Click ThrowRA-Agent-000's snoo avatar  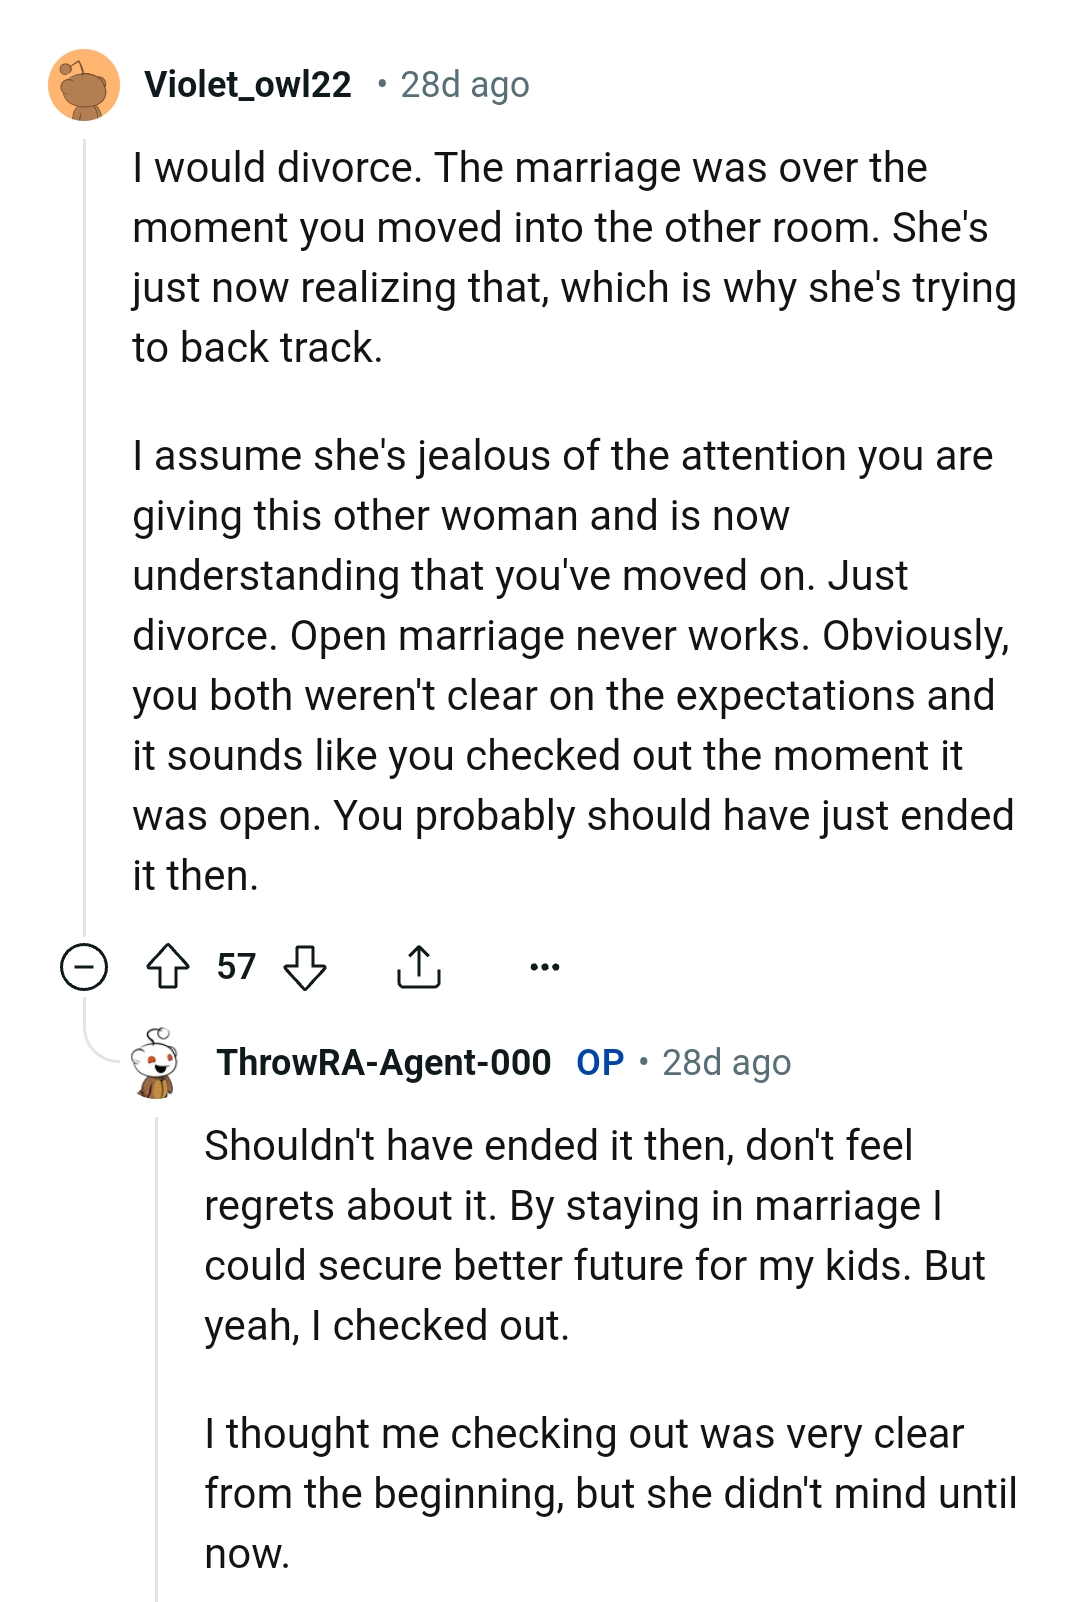pos(152,1063)
